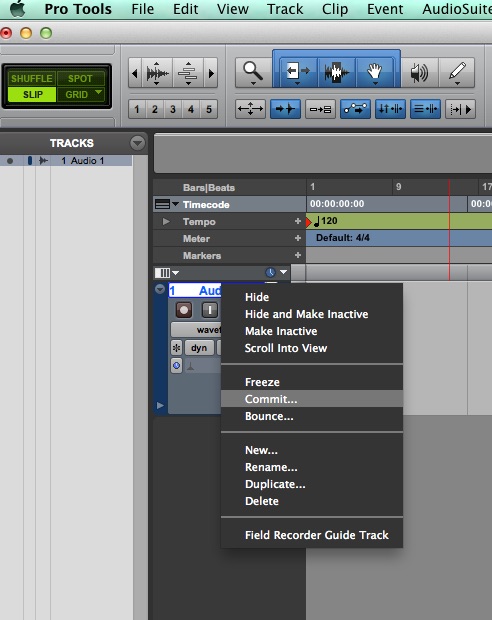Screen dimensions: 492x620
Task: Toggle Link Timeline and Edit Selection
Action: 390,109
